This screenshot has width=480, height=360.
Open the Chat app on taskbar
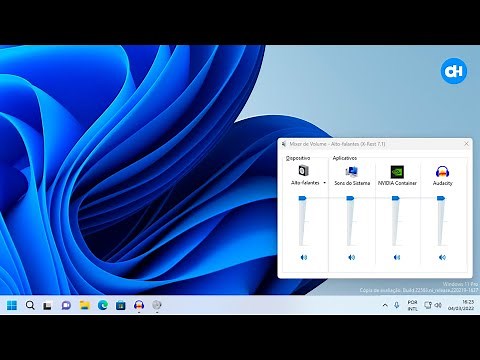pyautogui.click(x=66, y=305)
